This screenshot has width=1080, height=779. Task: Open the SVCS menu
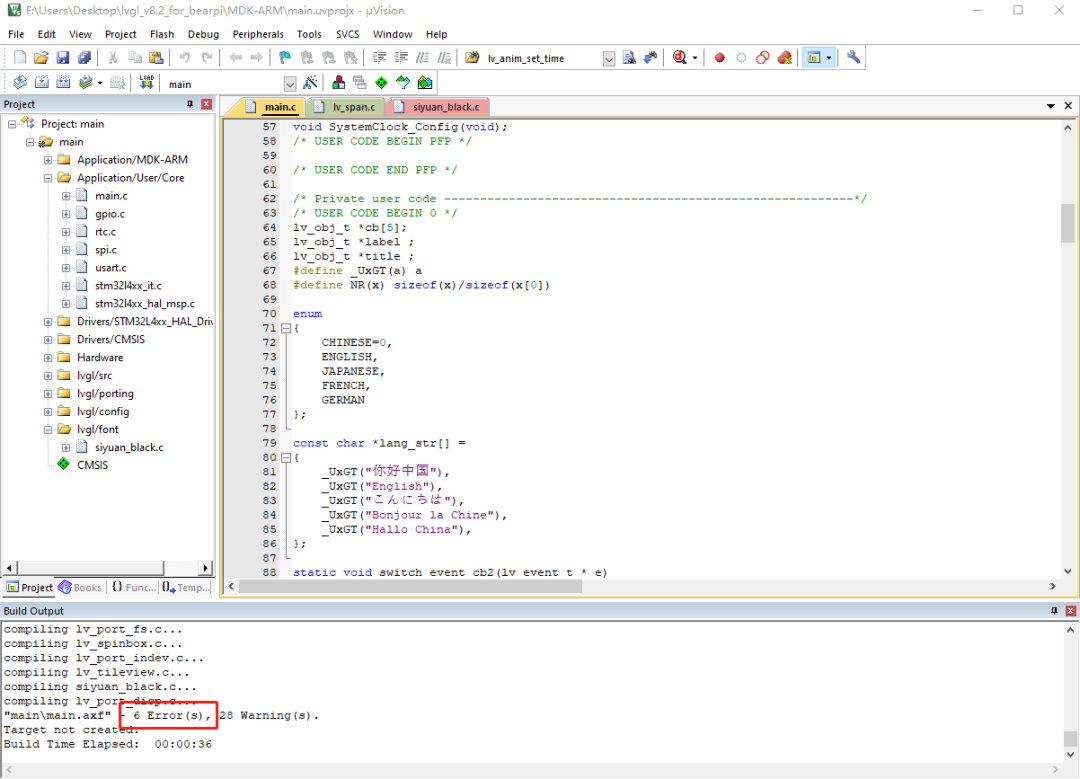point(347,34)
